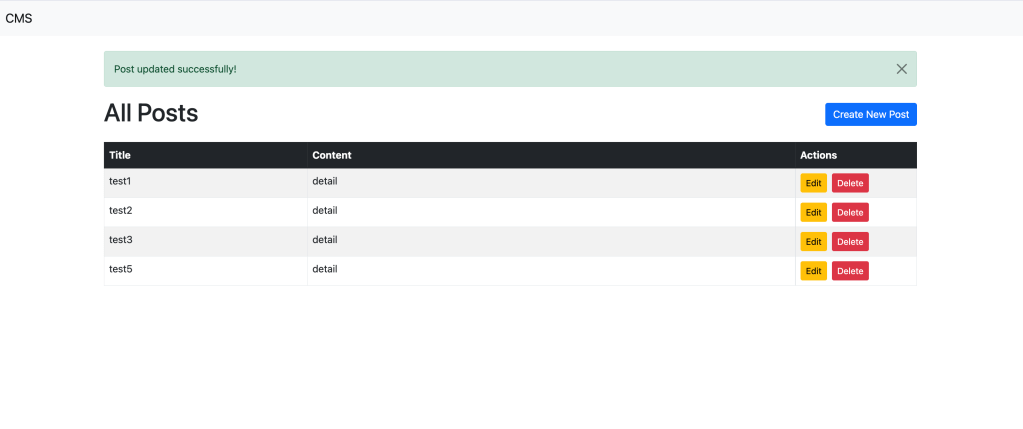Delete the test5 post
The image size is (1023, 429).
850,271
